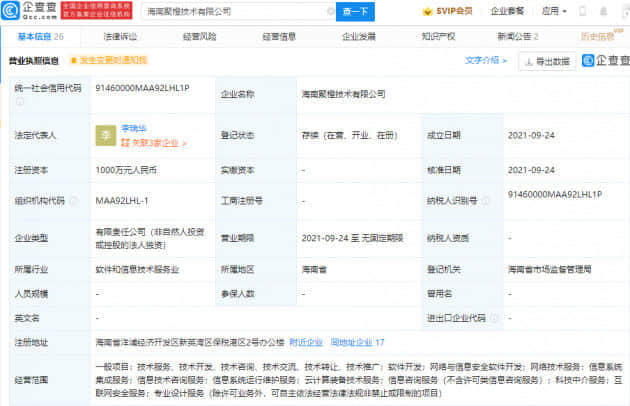Click the 所属地区 value 海南省
The height and width of the screenshot is (406, 630).
(314, 269)
